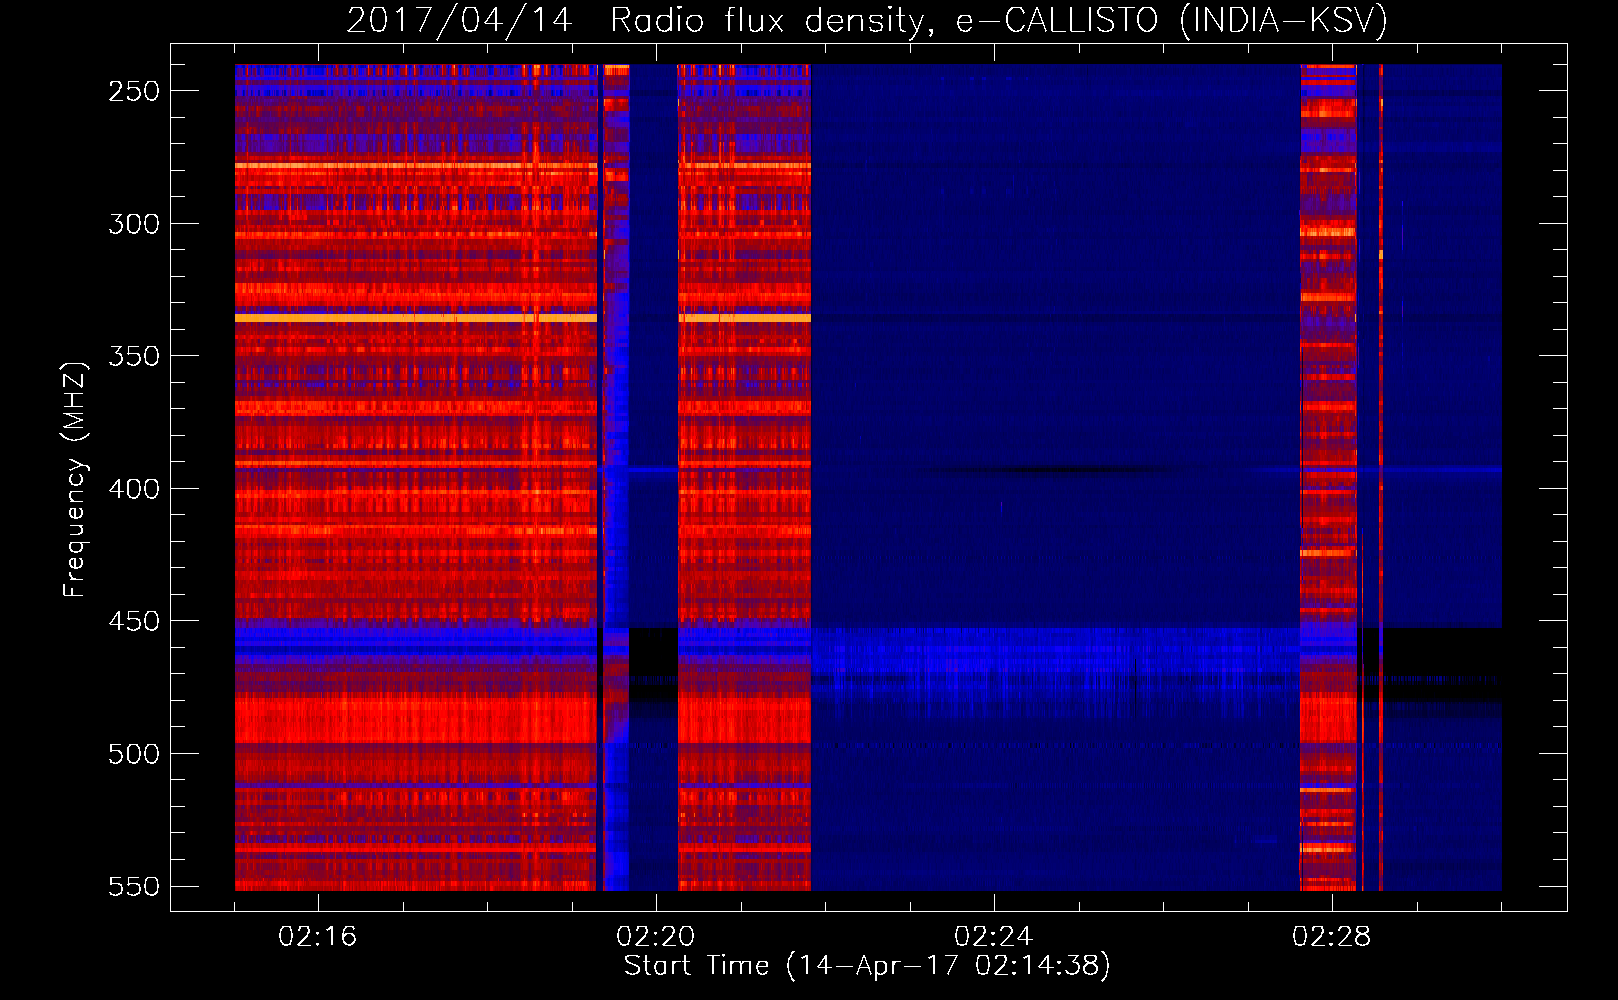This screenshot has height=1000, width=1618.
Task: Click the 250 frequency tick label
Action: 134,91
